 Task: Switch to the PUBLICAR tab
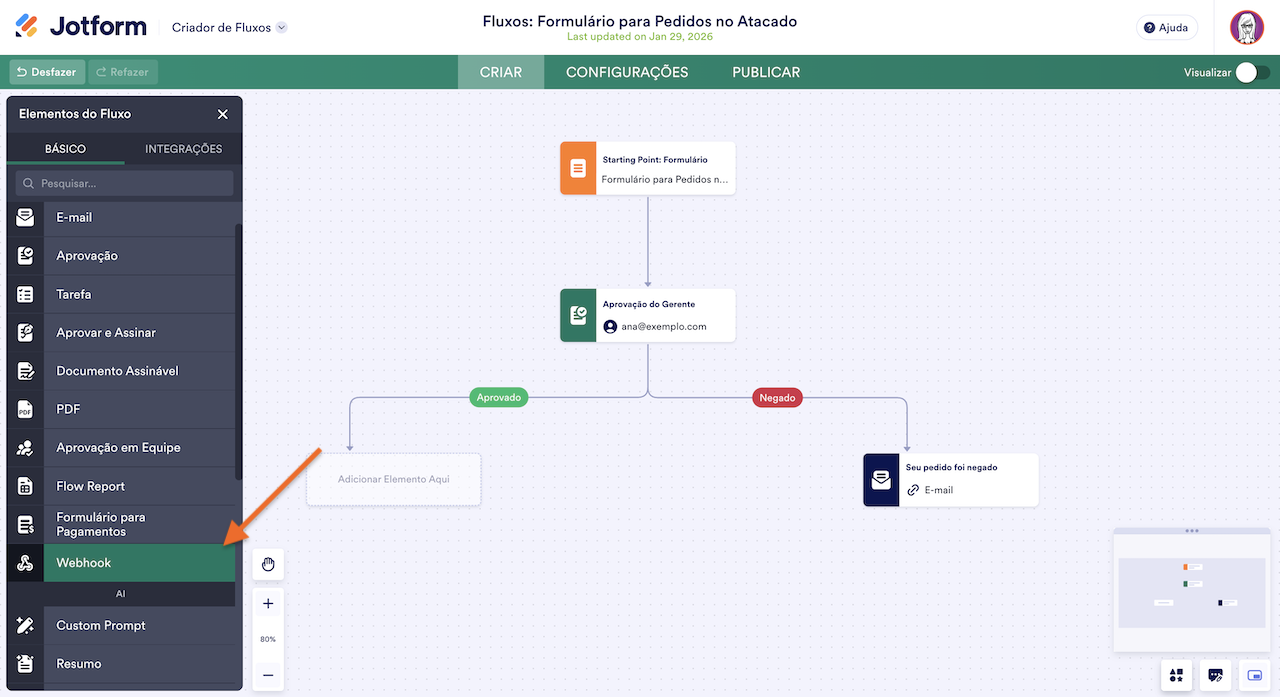coord(765,71)
